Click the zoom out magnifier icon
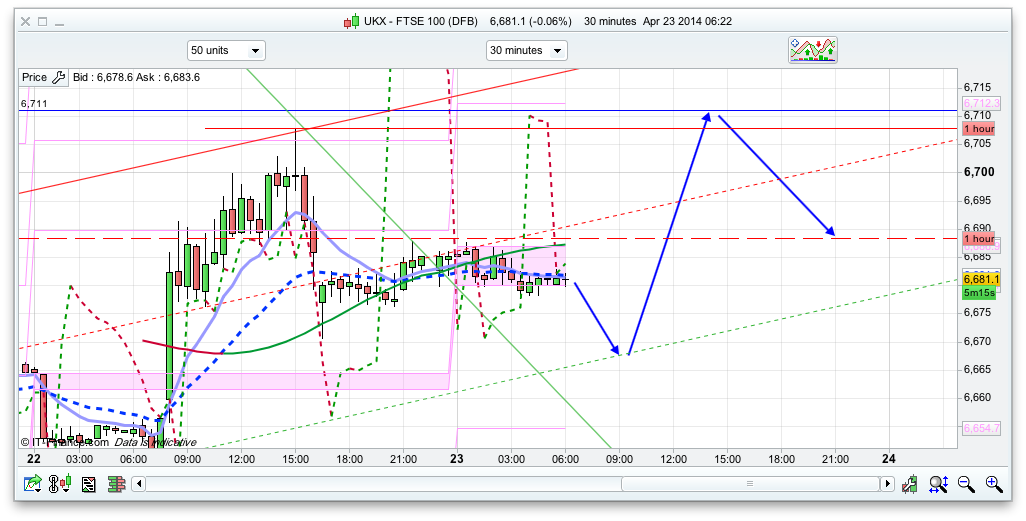 pos(966,484)
